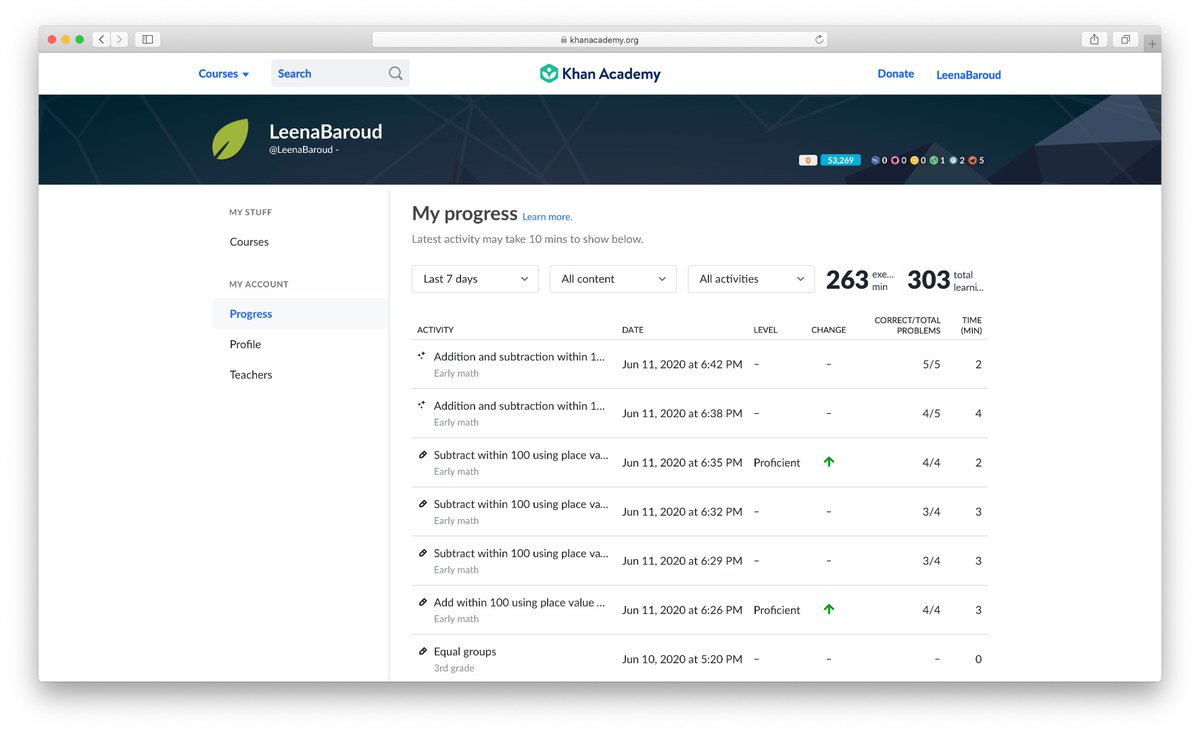
Task: Click the sparkle icon of the 6:38 PM activity
Action: (422, 404)
